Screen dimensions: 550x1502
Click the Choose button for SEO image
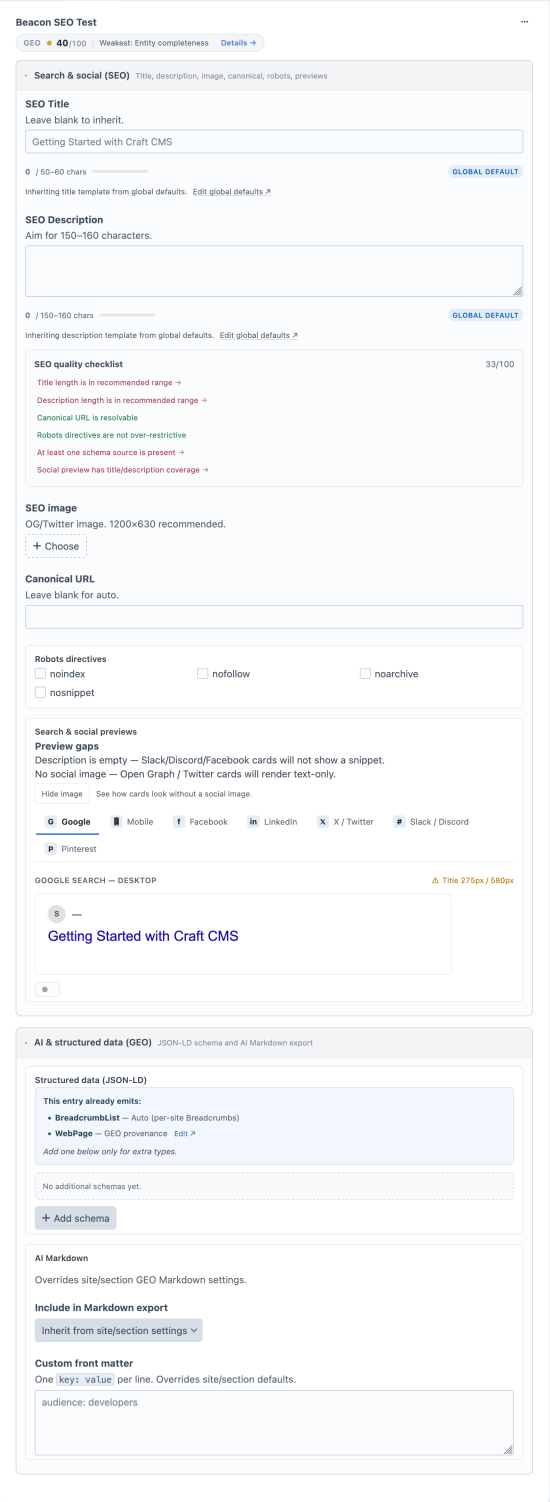click(56, 546)
